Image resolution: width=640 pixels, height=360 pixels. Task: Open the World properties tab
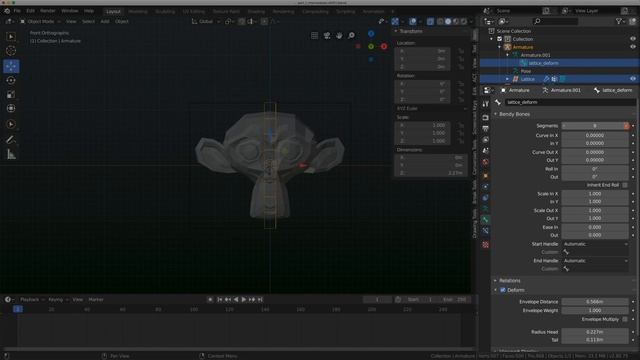pyautogui.click(x=485, y=162)
